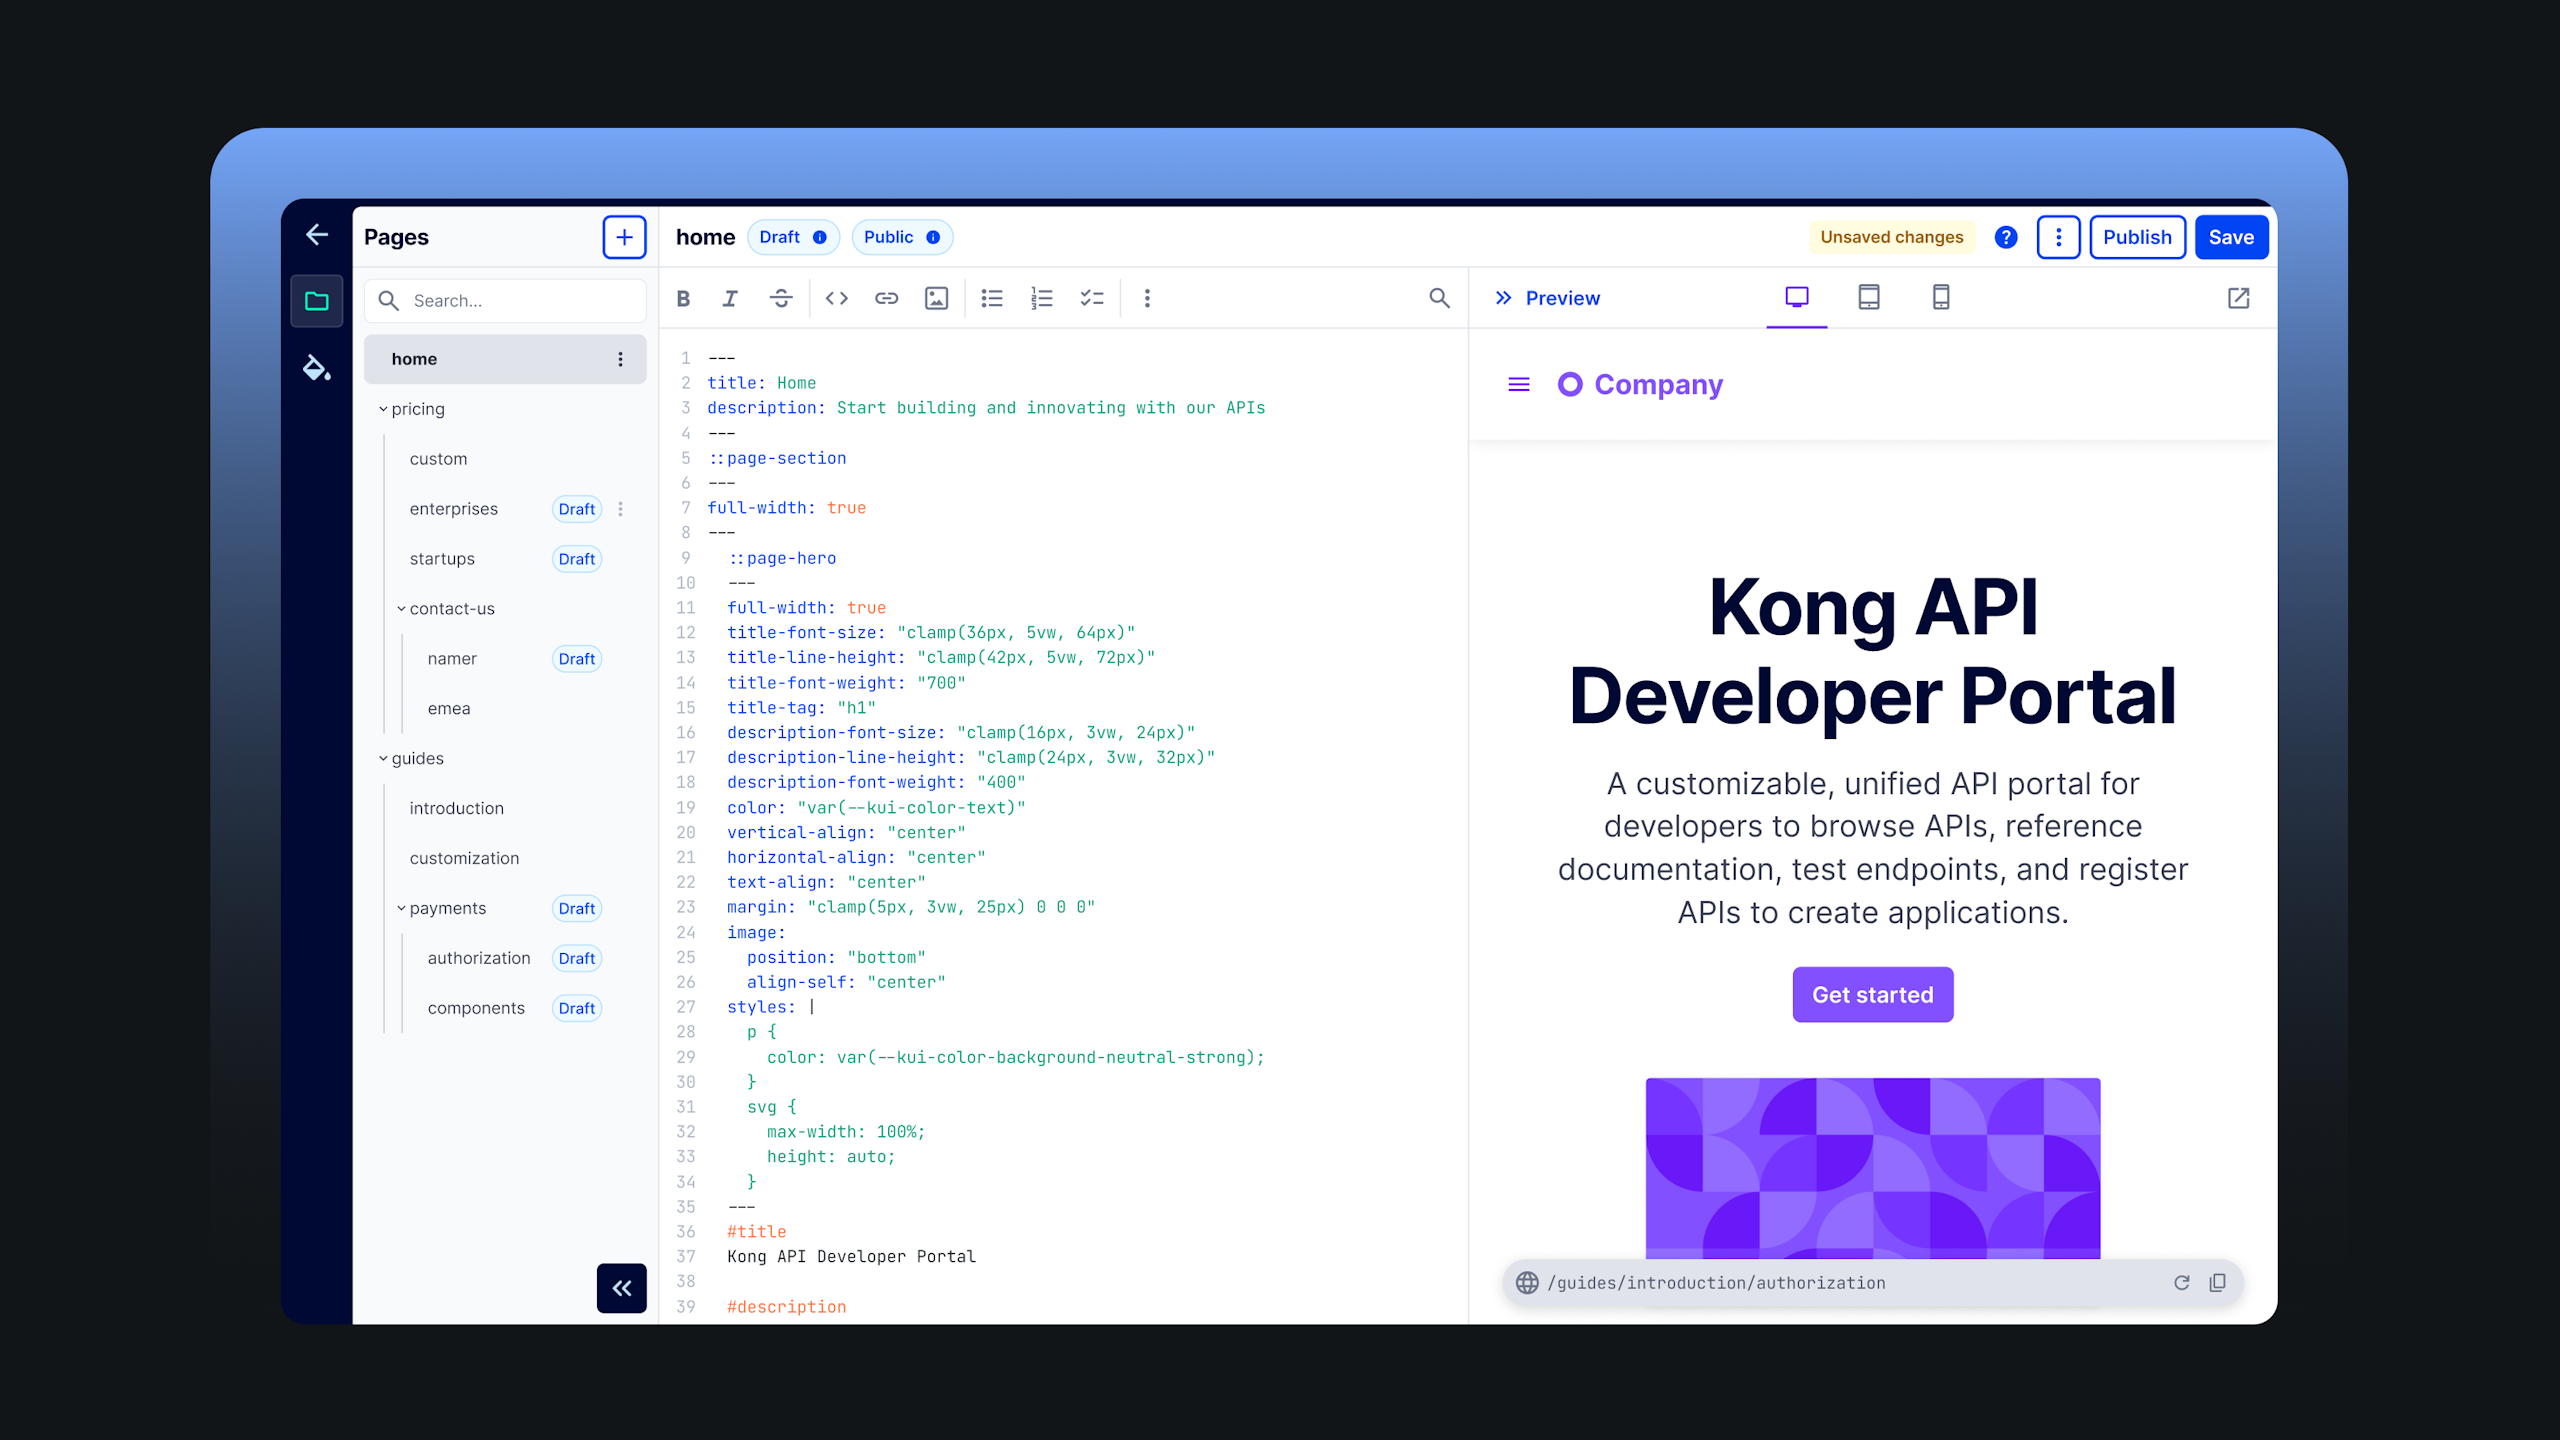Switch preview to desktop view
2560x1440 pixels.
click(1797, 297)
